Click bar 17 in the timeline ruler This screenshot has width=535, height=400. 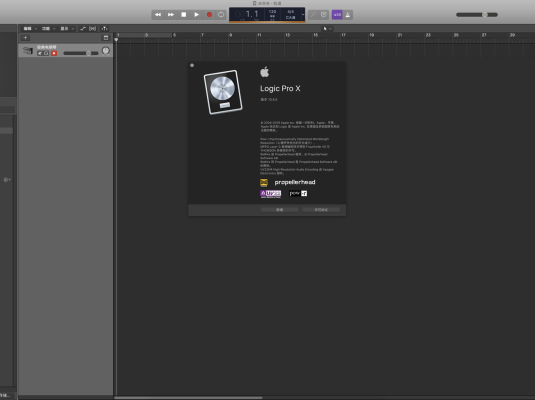pos(343,35)
